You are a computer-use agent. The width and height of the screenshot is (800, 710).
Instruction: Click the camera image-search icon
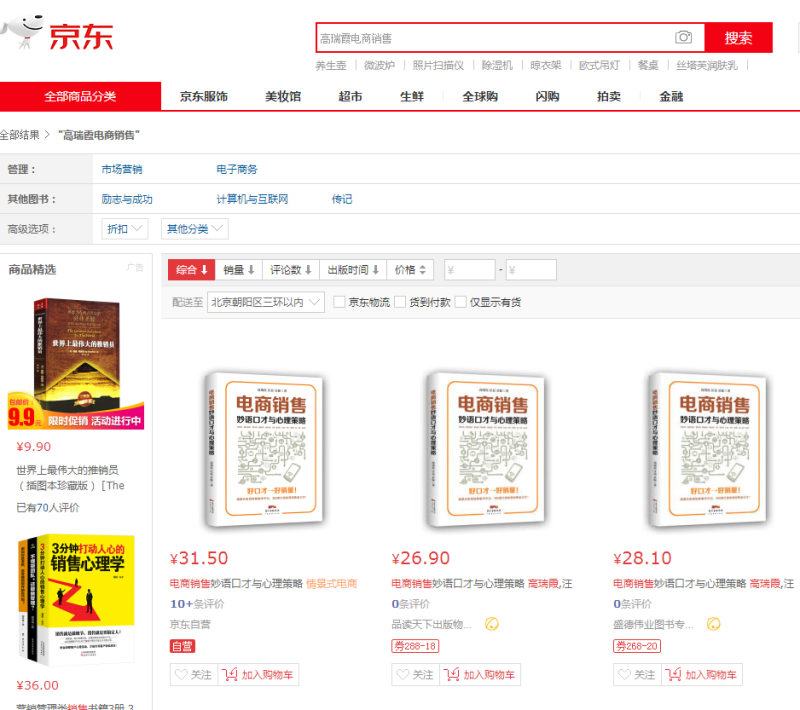[684, 38]
